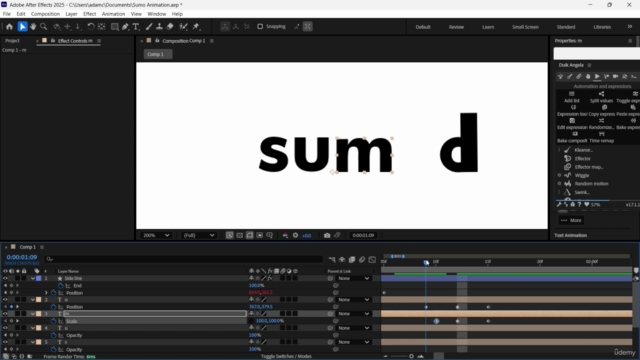Open the Animation menu
This screenshot has width=640, height=360.
[113, 14]
